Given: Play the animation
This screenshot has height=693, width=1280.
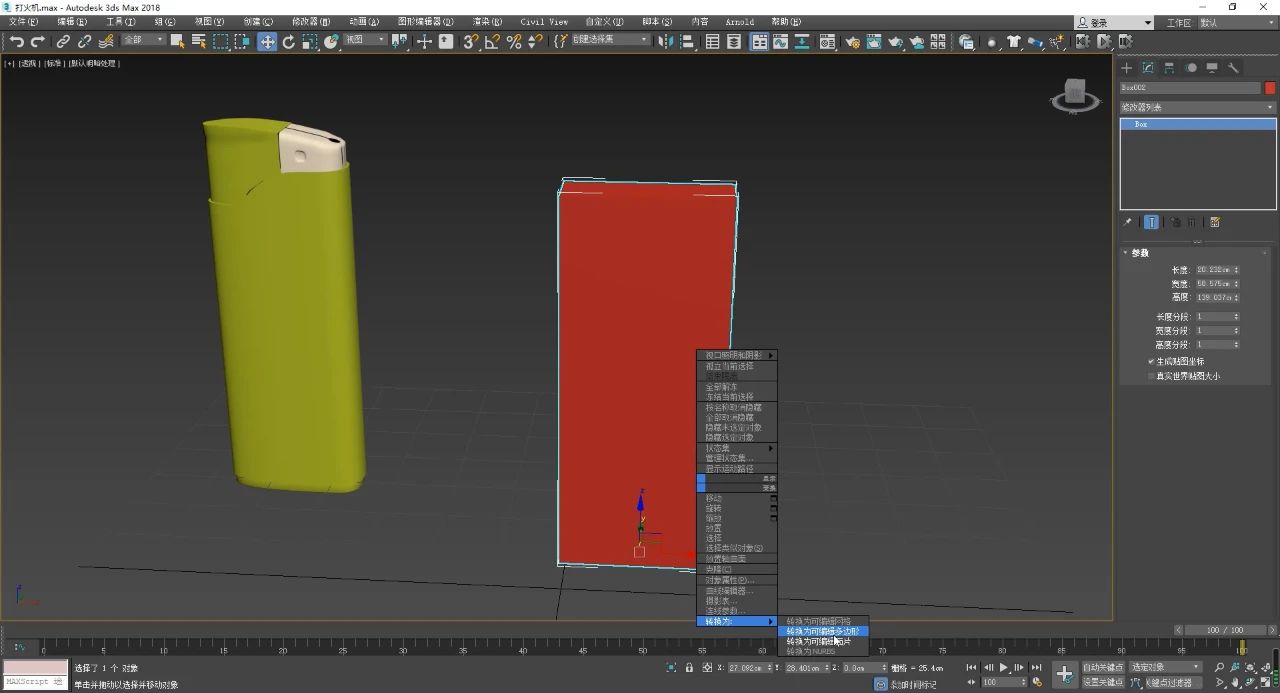Looking at the screenshot, I should pyautogui.click(x=1003, y=667).
